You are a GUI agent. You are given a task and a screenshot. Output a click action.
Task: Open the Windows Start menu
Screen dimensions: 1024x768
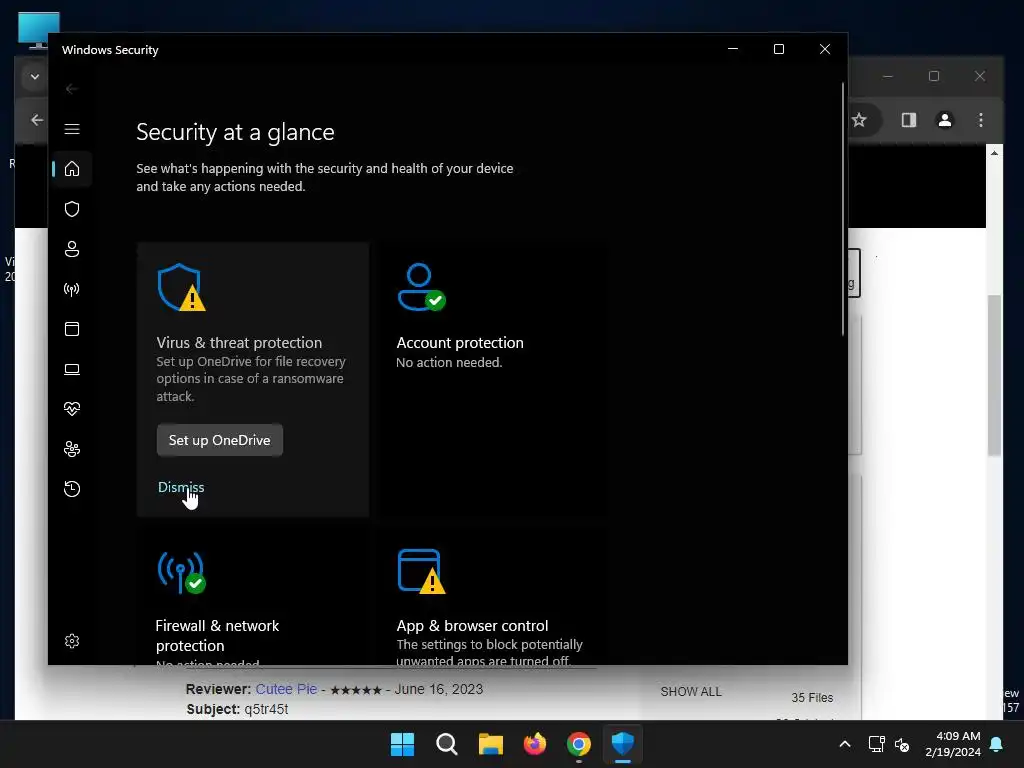pos(402,744)
